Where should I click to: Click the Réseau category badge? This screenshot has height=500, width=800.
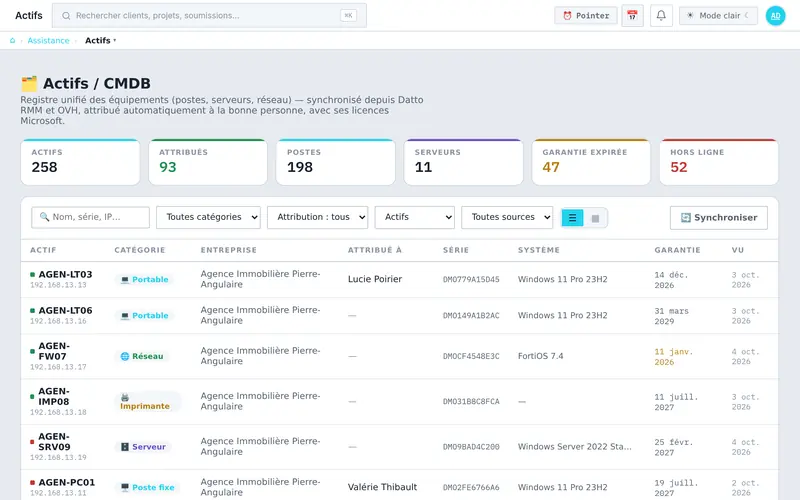tap(142, 356)
